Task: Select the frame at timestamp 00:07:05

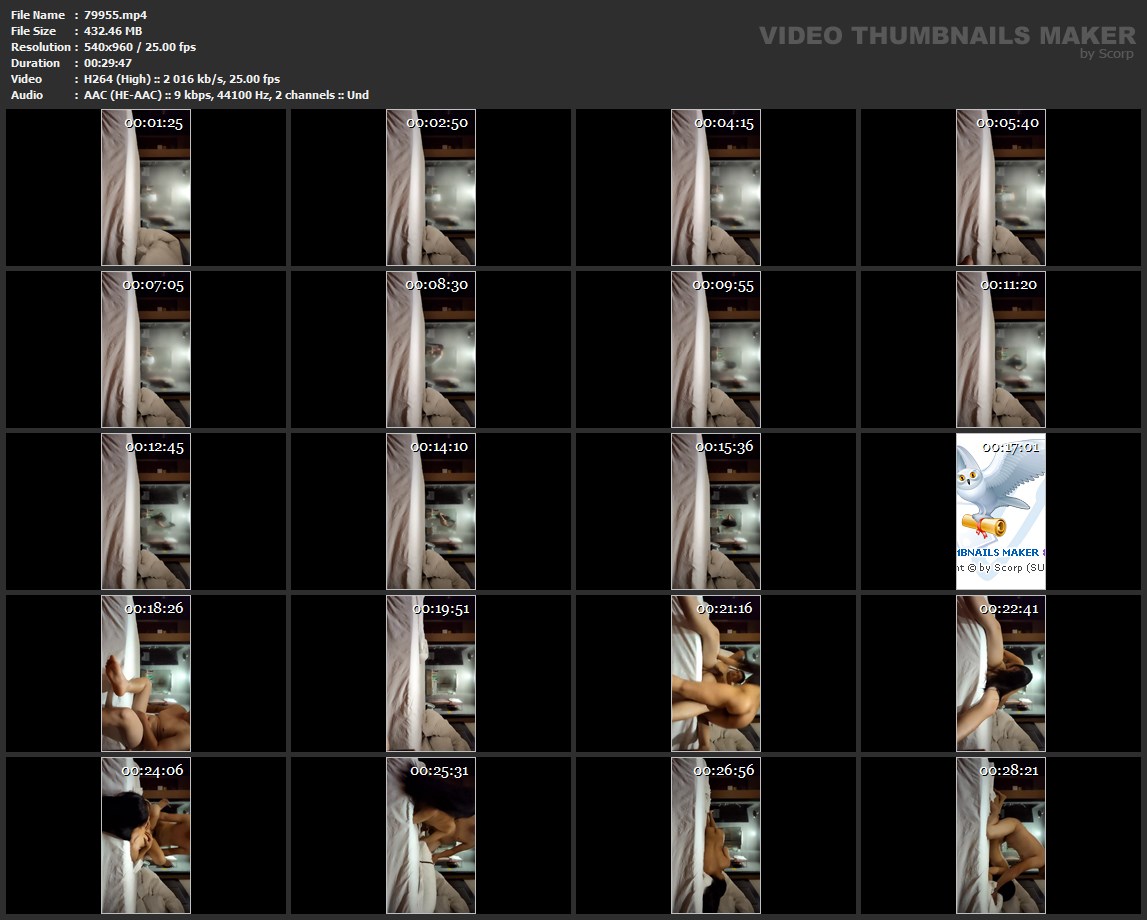Action: click(146, 349)
